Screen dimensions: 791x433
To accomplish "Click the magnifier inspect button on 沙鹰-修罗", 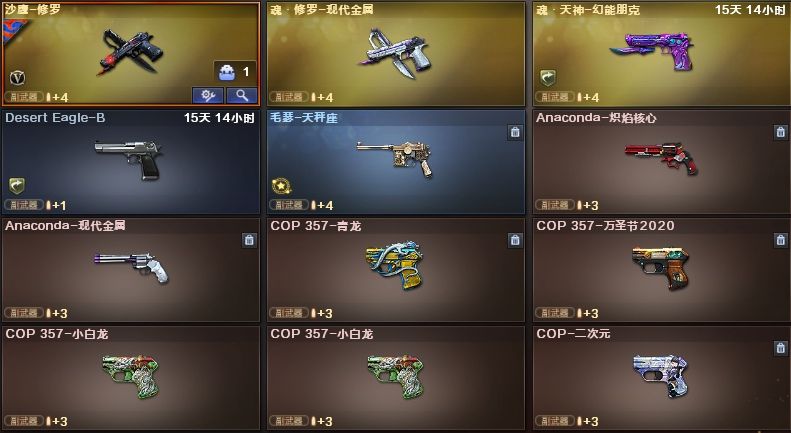I will (x=242, y=95).
